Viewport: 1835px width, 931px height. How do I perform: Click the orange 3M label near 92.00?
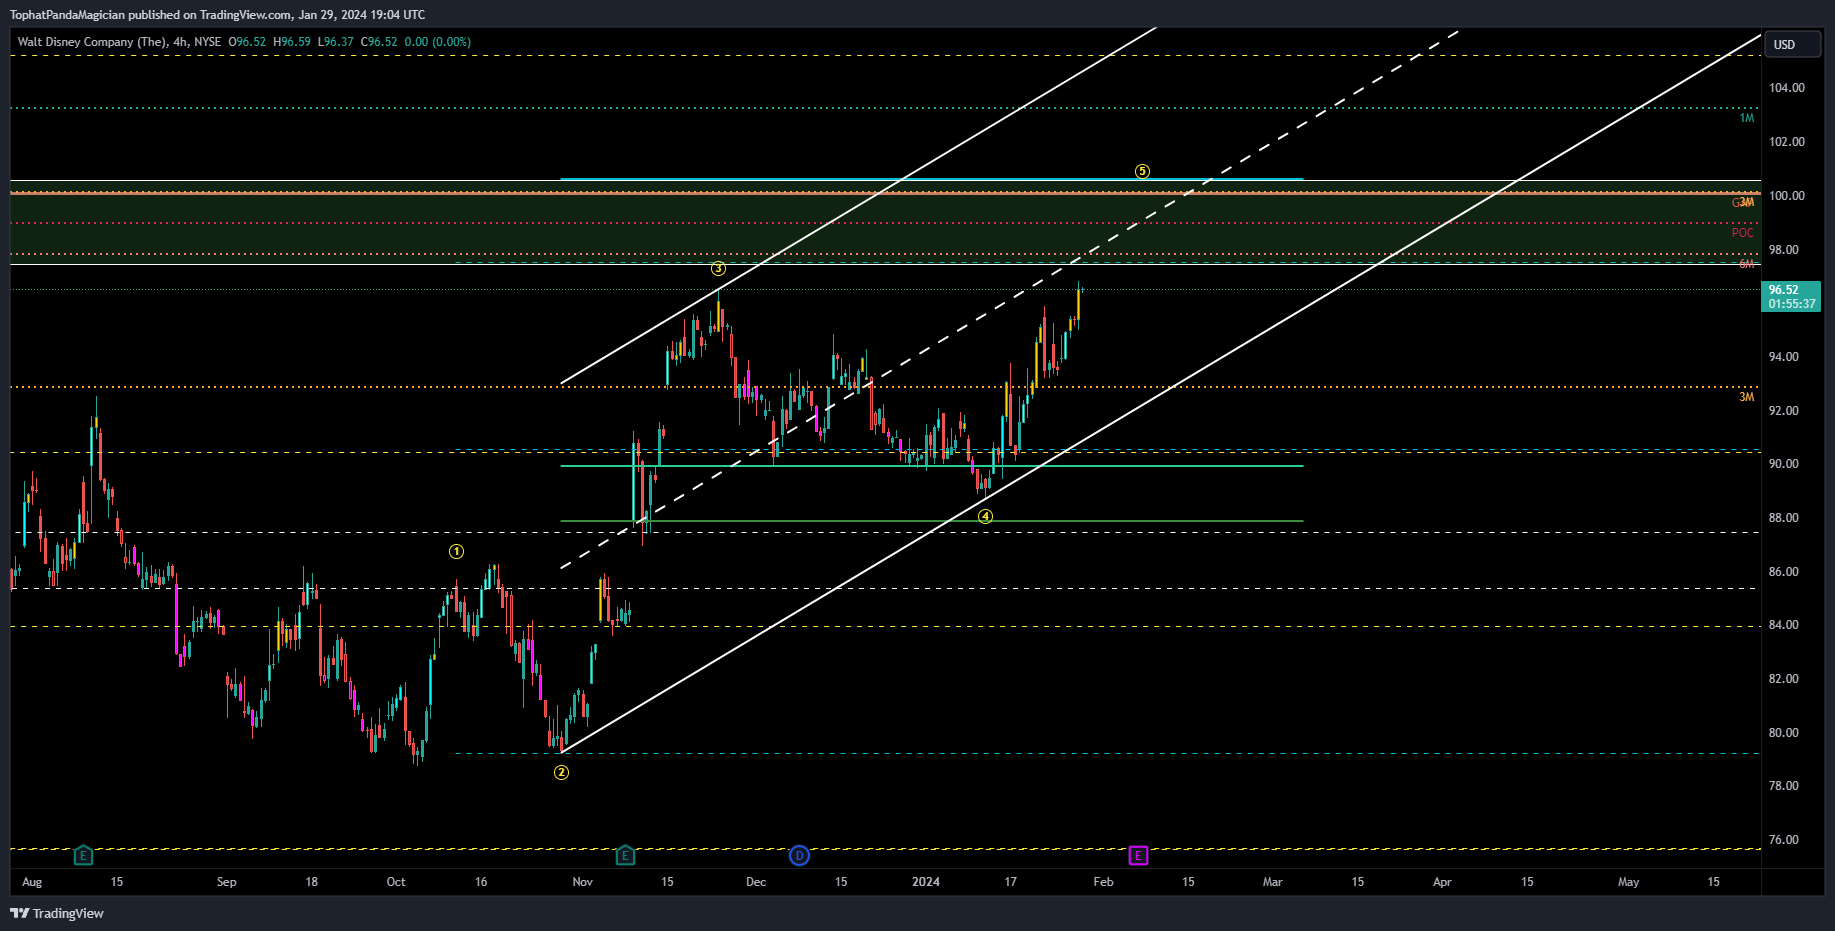[x=1746, y=397]
